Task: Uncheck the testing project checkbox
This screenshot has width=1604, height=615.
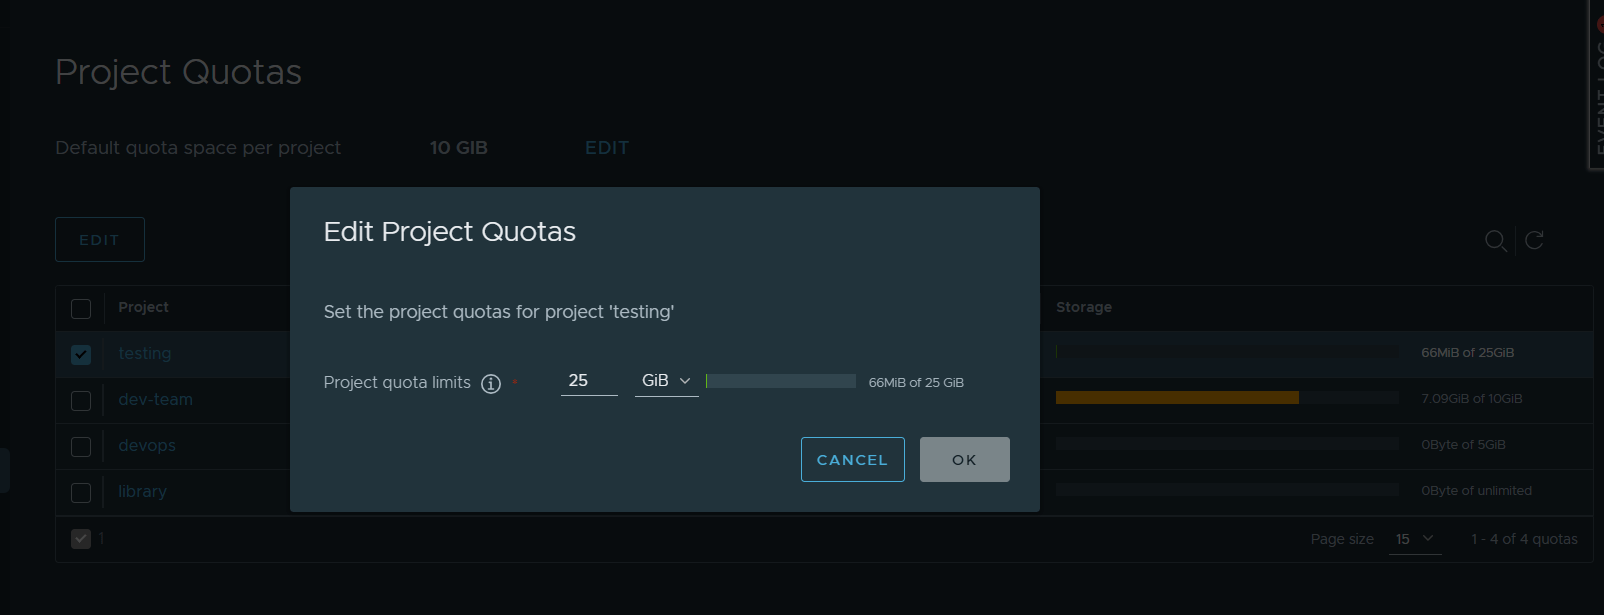Action: coord(81,355)
